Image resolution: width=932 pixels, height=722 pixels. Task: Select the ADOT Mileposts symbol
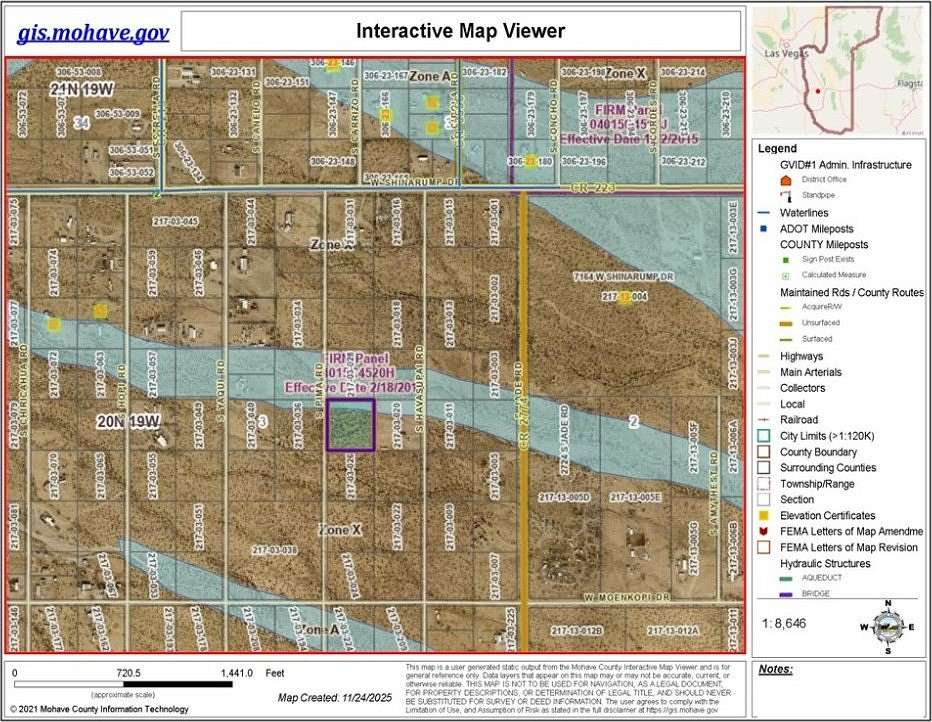pos(765,228)
